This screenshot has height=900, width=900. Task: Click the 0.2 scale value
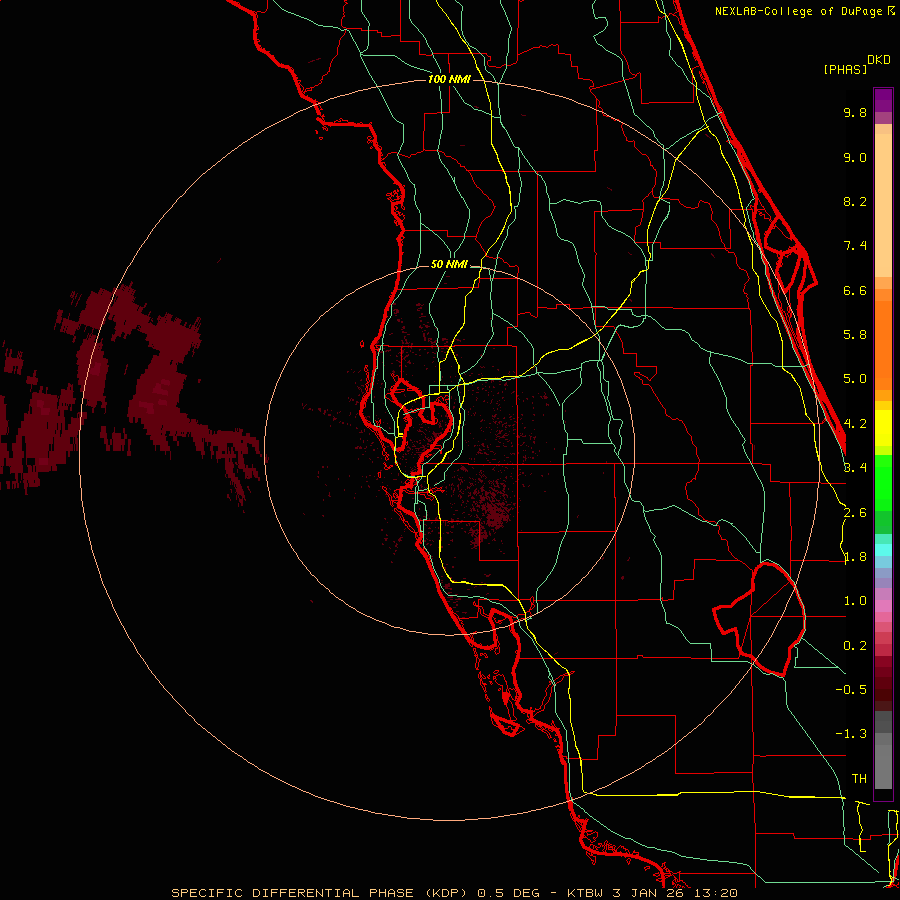855,646
